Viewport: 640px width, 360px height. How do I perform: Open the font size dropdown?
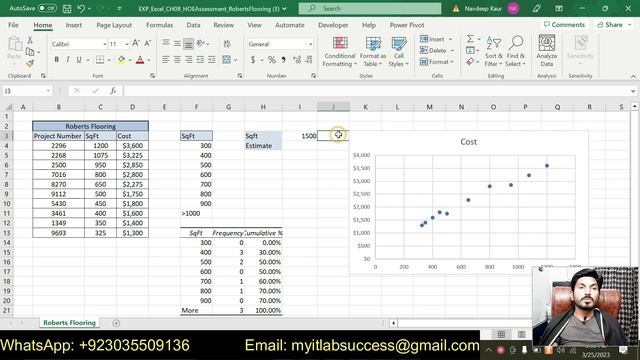click(x=127, y=44)
